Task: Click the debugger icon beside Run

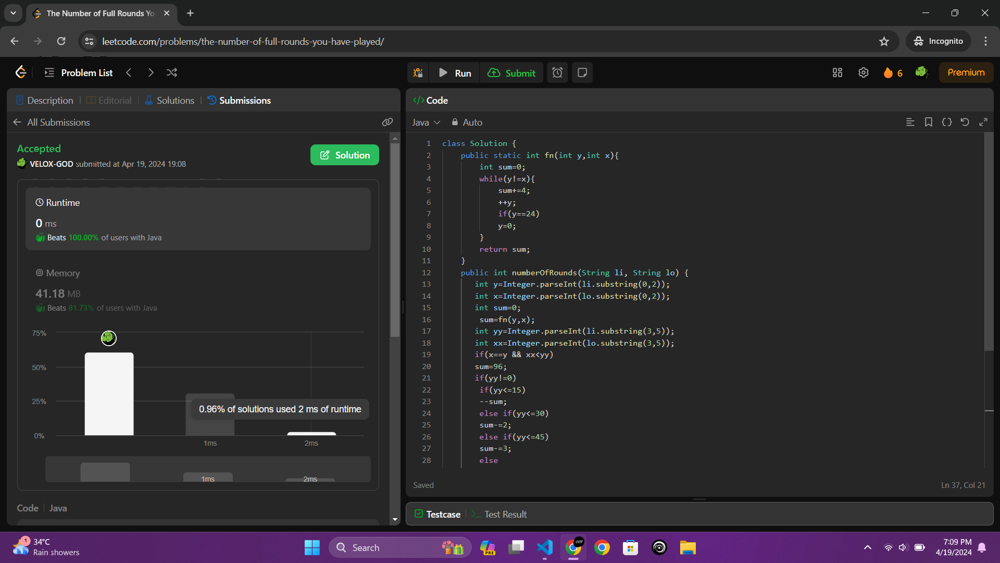Action: (x=418, y=73)
